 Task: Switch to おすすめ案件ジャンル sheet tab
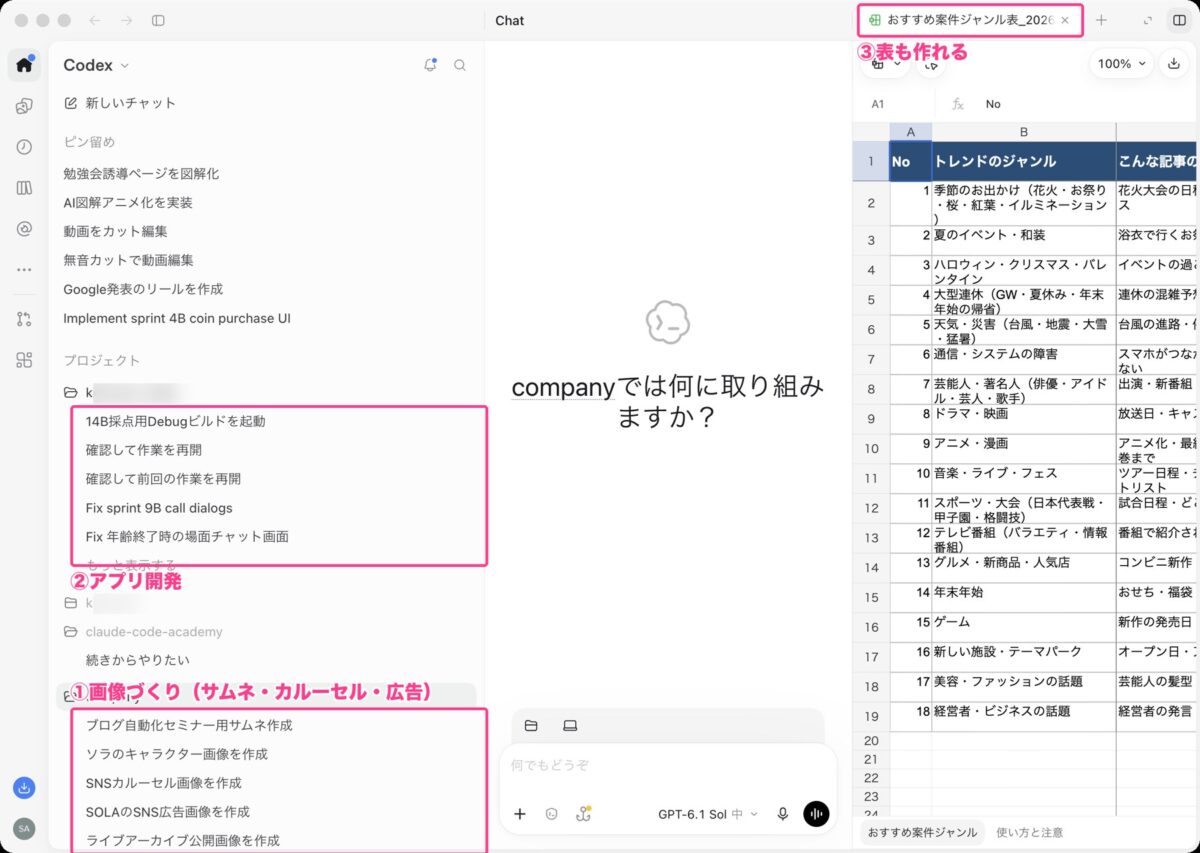[x=922, y=832]
